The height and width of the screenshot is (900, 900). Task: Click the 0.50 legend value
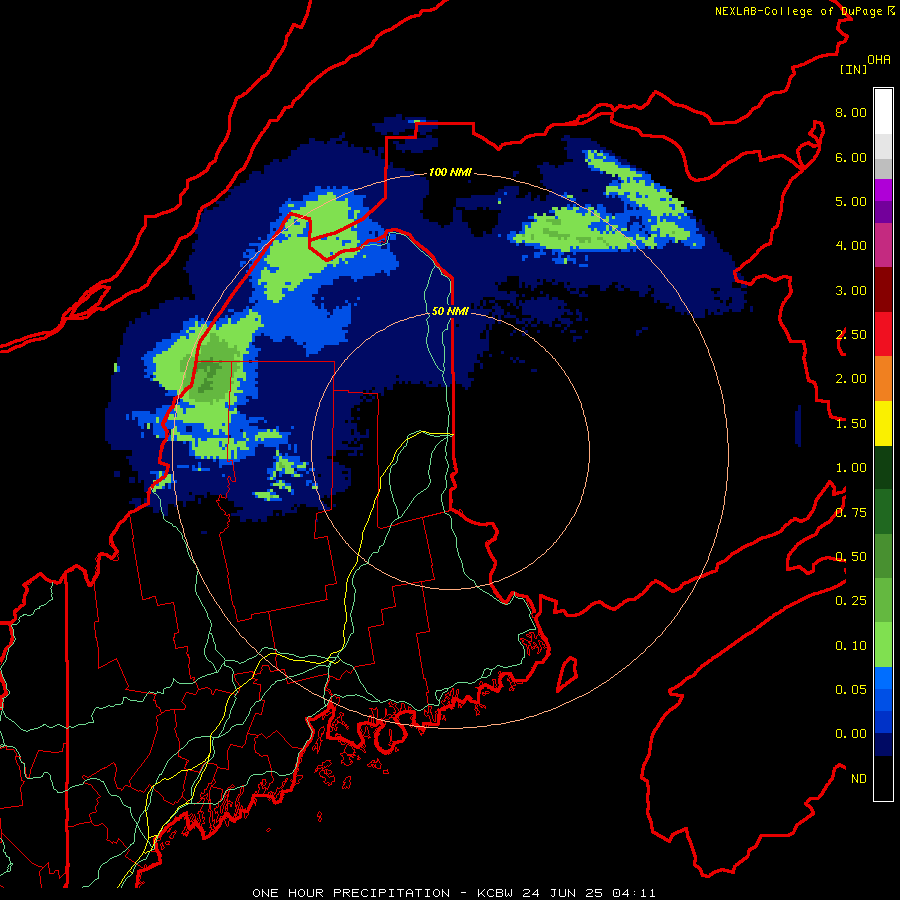pos(851,557)
